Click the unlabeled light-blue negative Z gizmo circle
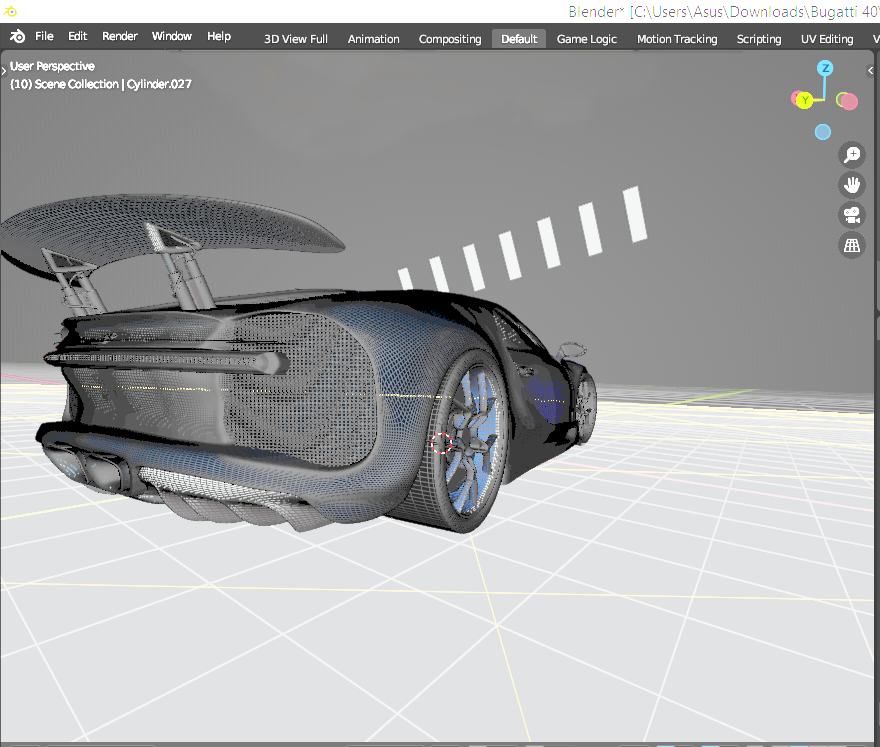The width and height of the screenshot is (880, 747). point(822,132)
